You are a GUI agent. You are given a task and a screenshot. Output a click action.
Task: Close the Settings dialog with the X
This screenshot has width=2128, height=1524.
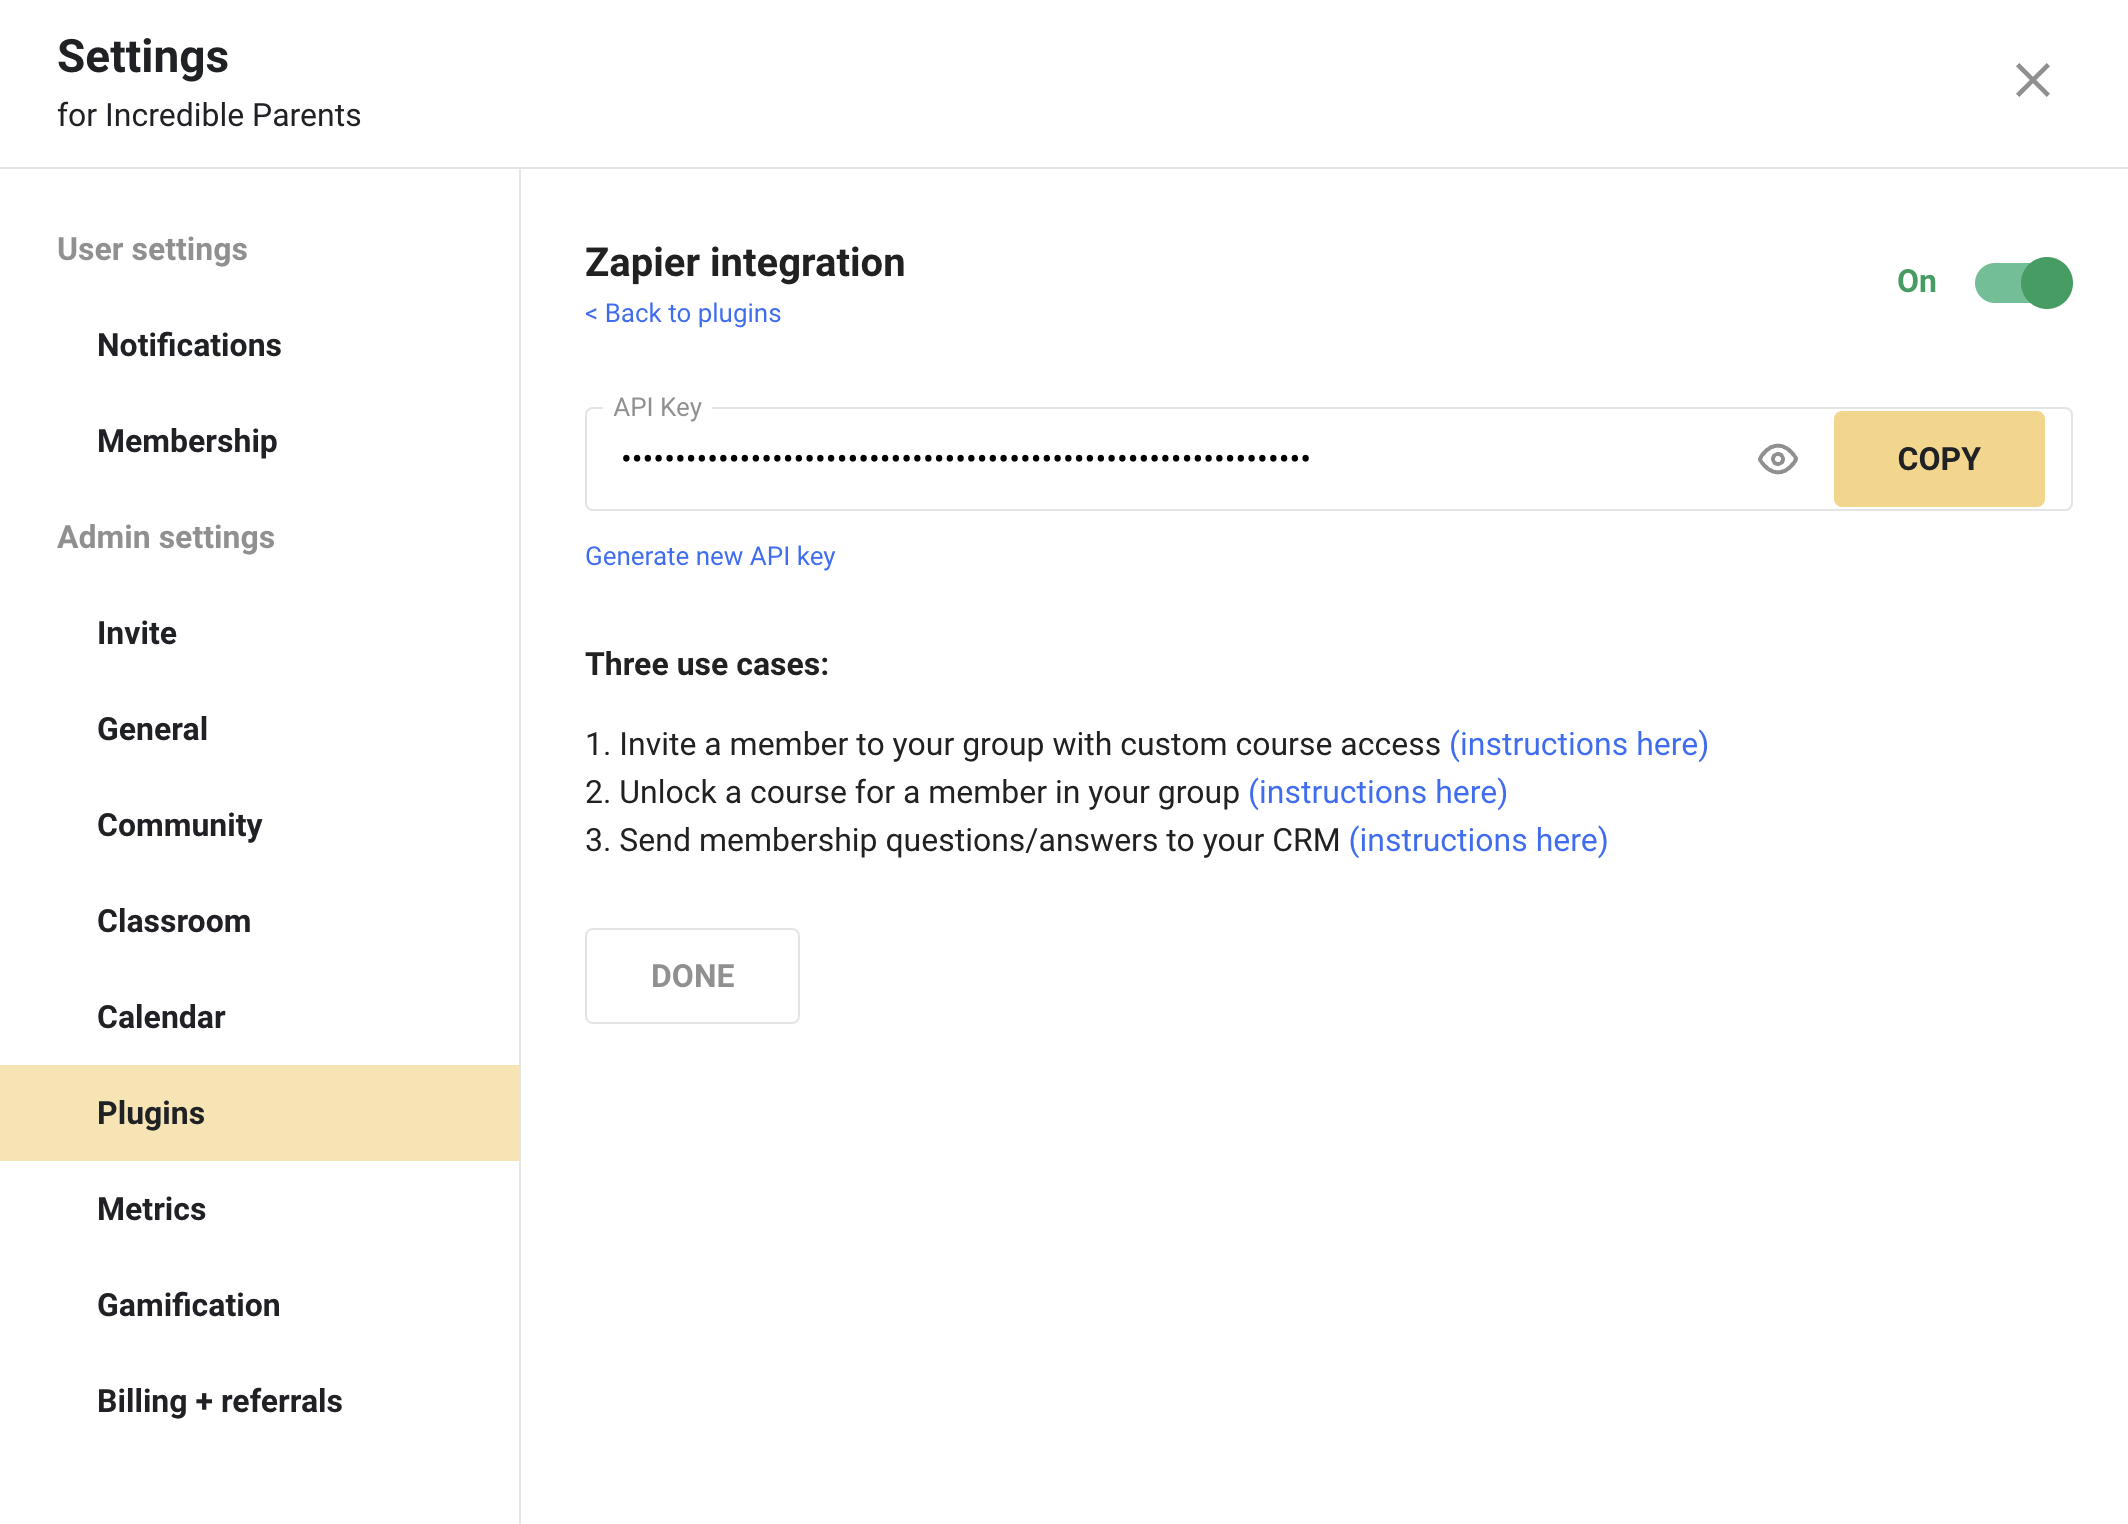(x=2032, y=80)
